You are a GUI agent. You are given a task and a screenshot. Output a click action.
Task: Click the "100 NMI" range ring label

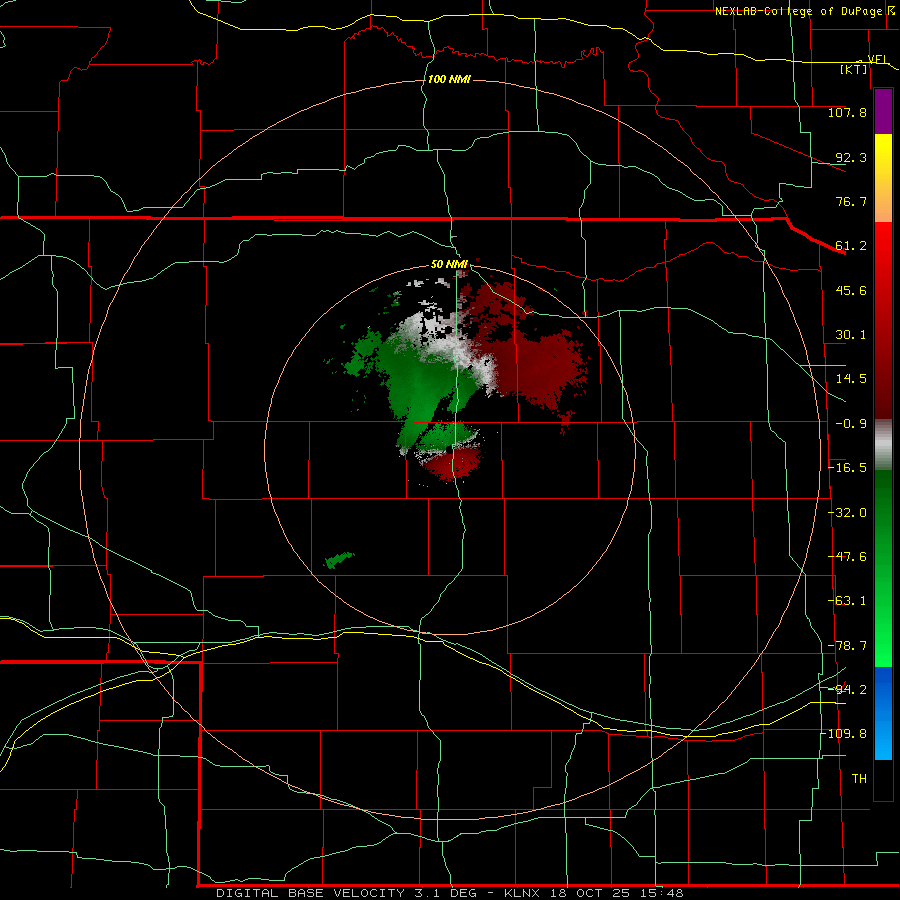click(449, 79)
